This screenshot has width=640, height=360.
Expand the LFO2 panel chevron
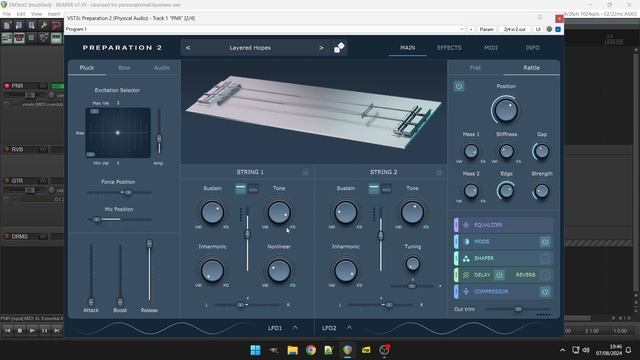point(349,327)
